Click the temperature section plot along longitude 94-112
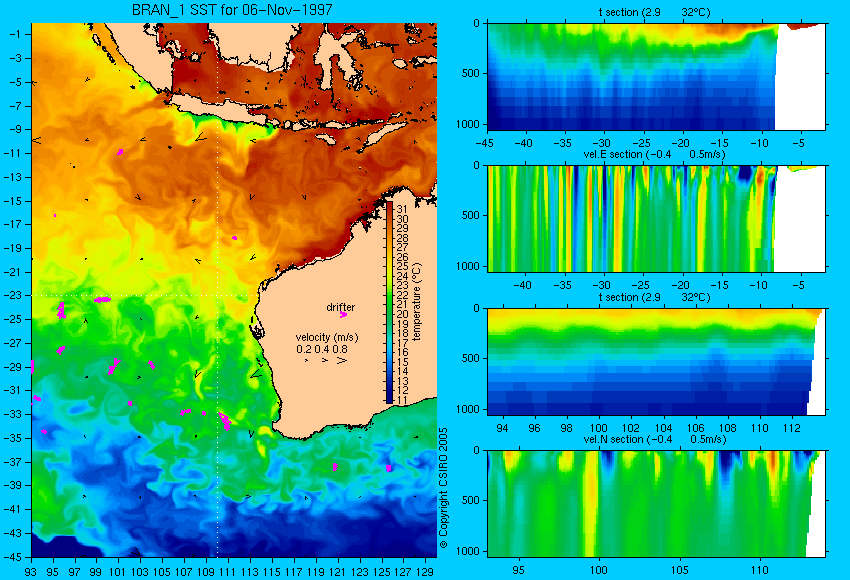This screenshot has width=850, height=580. (656, 361)
